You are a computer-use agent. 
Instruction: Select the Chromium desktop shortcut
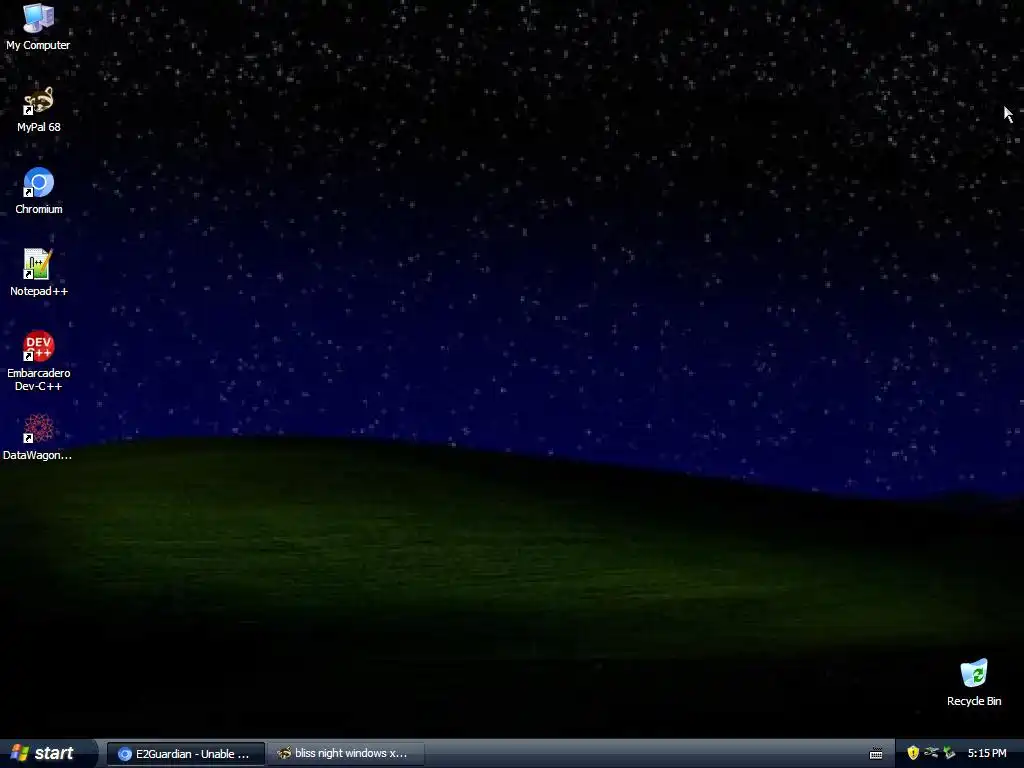(x=39, y=191)
